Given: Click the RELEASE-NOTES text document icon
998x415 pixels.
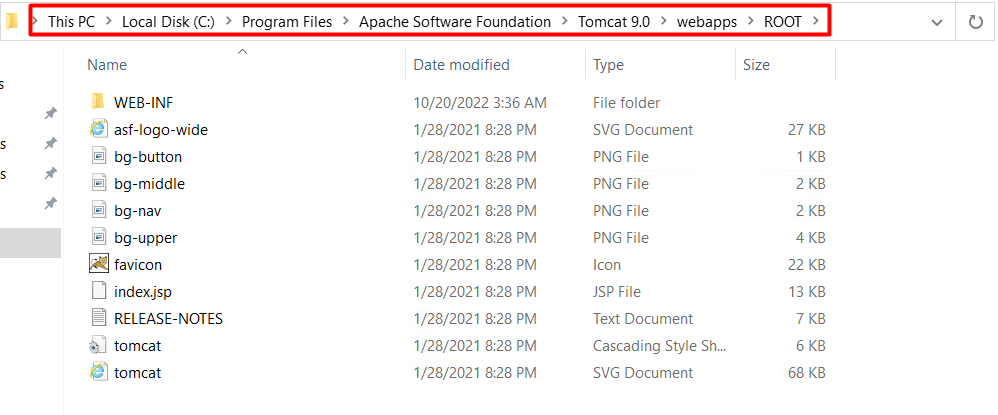Looking at the screenshot, I should [x=98, y=318].
